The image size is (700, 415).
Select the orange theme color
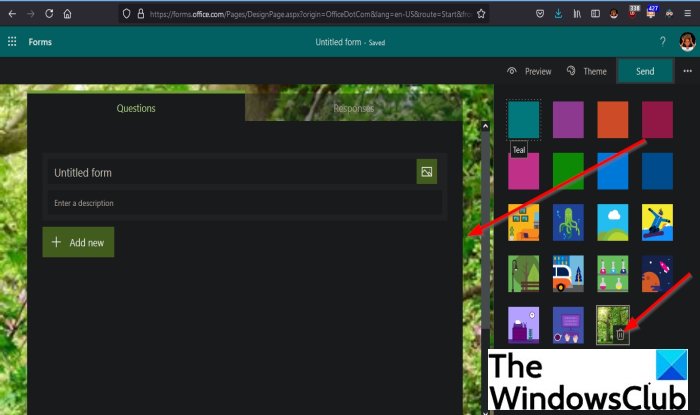tap(612, 120)
